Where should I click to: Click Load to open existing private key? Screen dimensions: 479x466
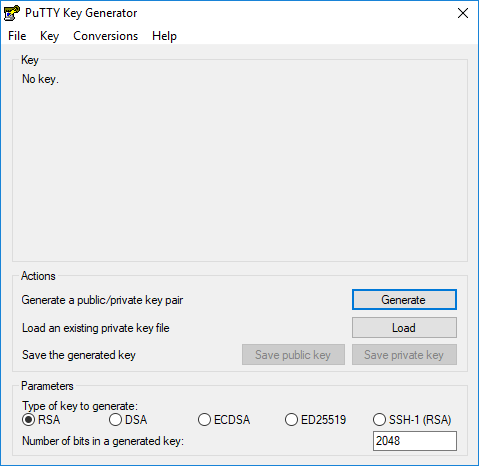pyautogui.click(x=404, y=328)
